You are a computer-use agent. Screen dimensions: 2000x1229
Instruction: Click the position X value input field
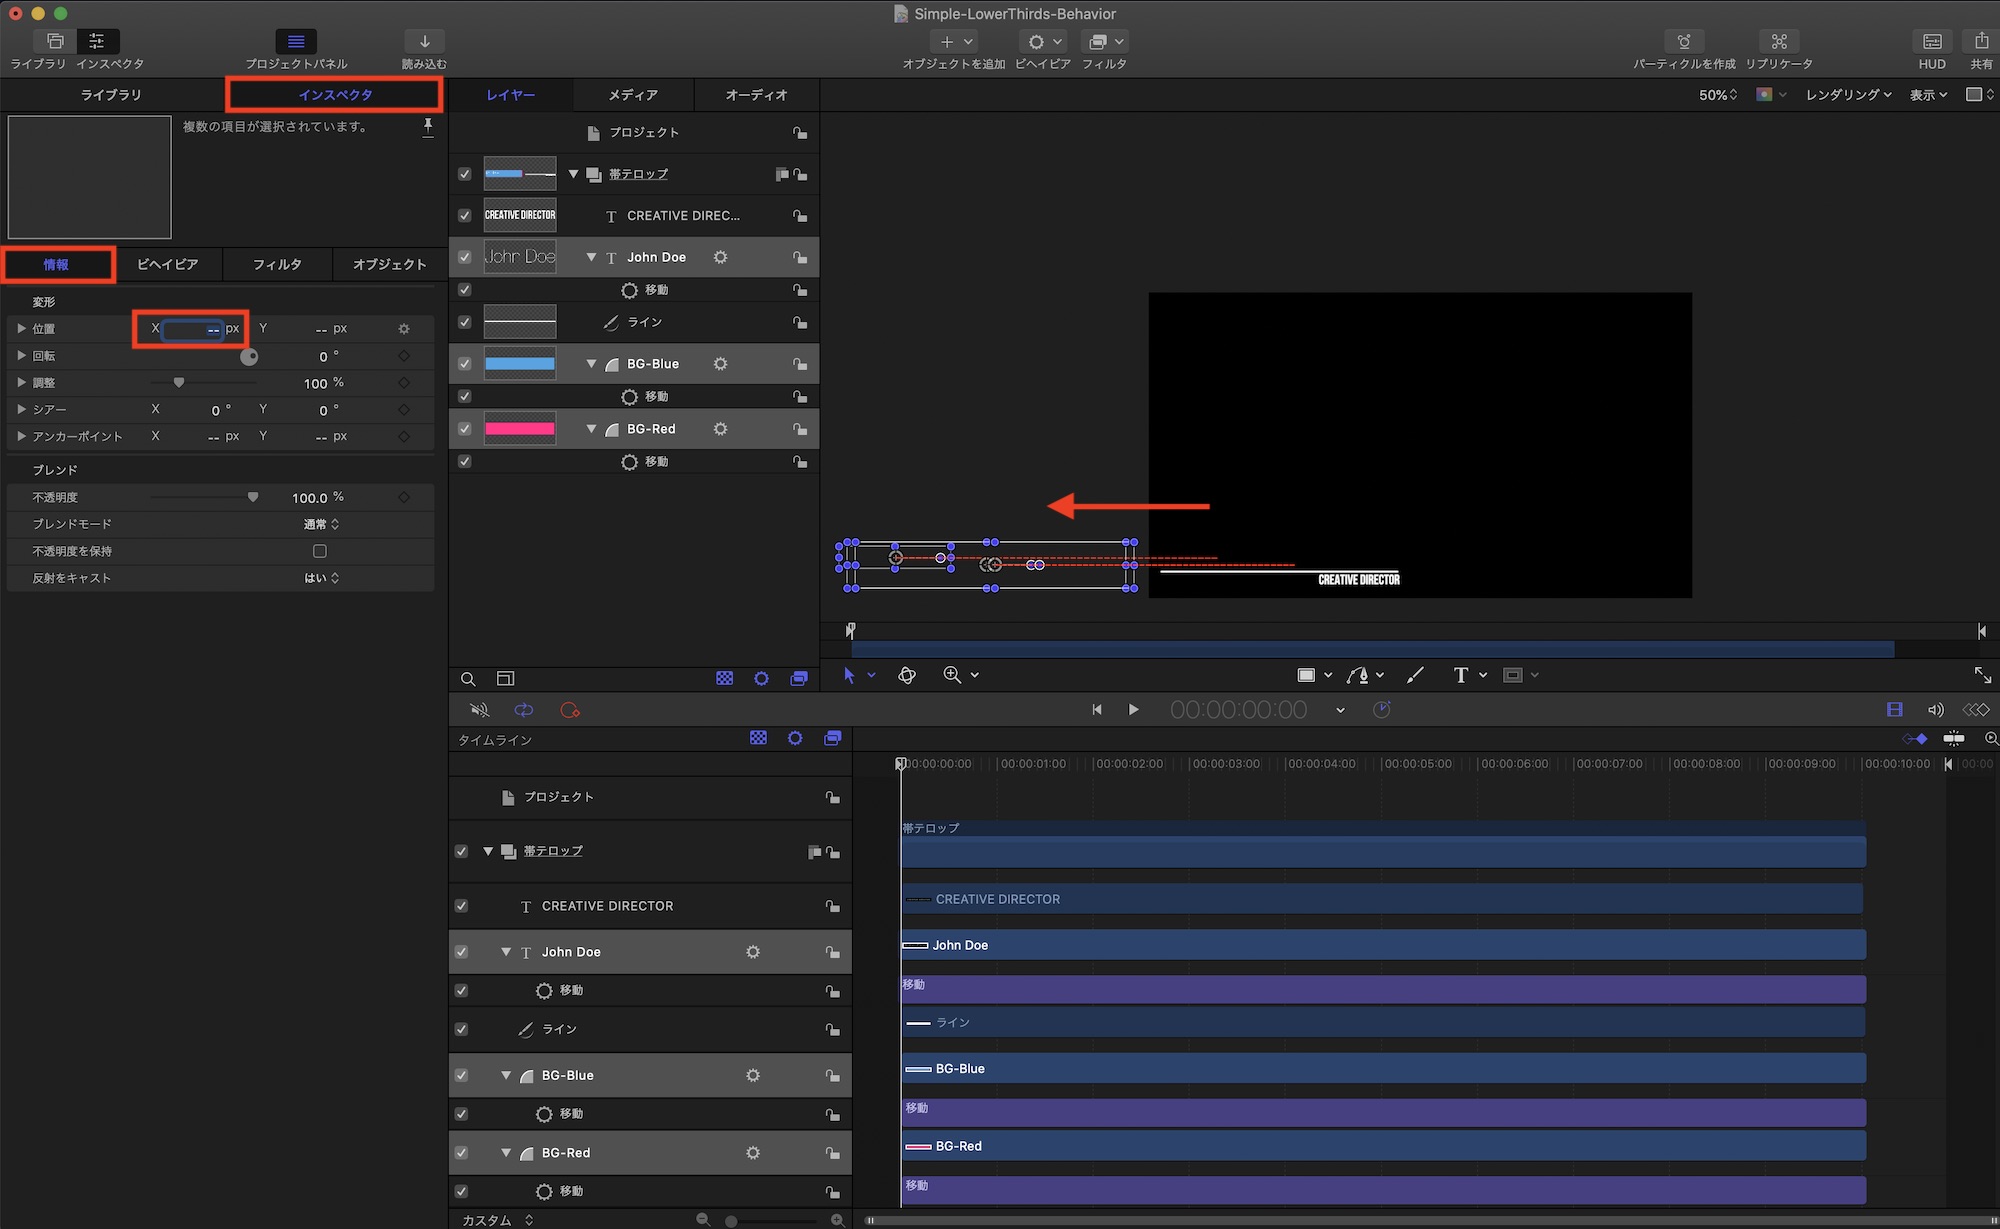point(193,329)
